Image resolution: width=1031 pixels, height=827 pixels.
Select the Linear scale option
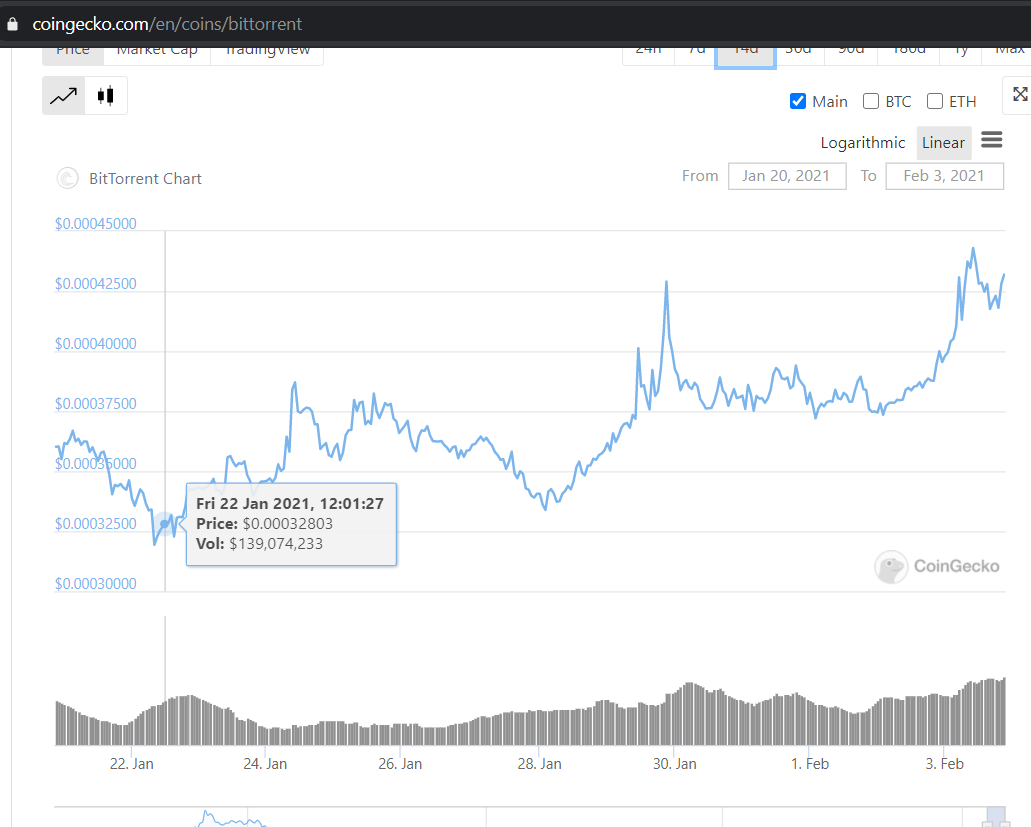(944, 143)
